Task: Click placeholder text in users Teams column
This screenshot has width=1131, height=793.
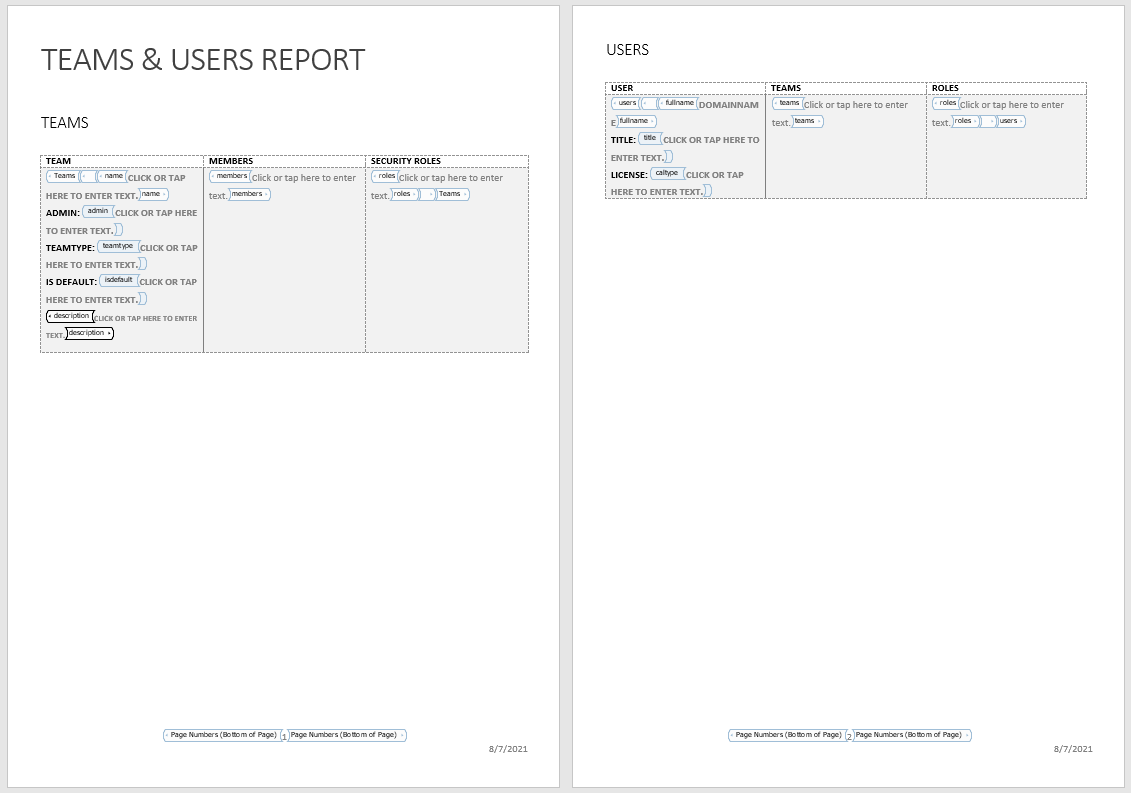Action: (856, 105)
